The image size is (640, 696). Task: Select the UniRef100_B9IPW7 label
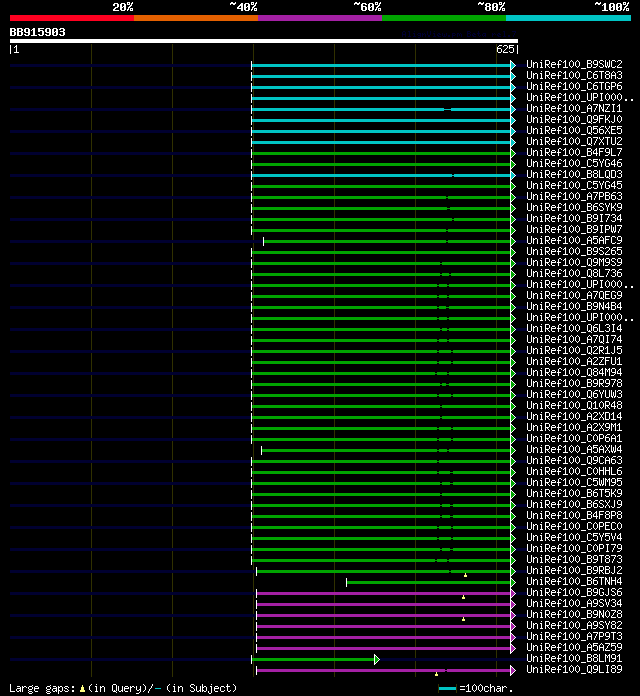(574, 229)
